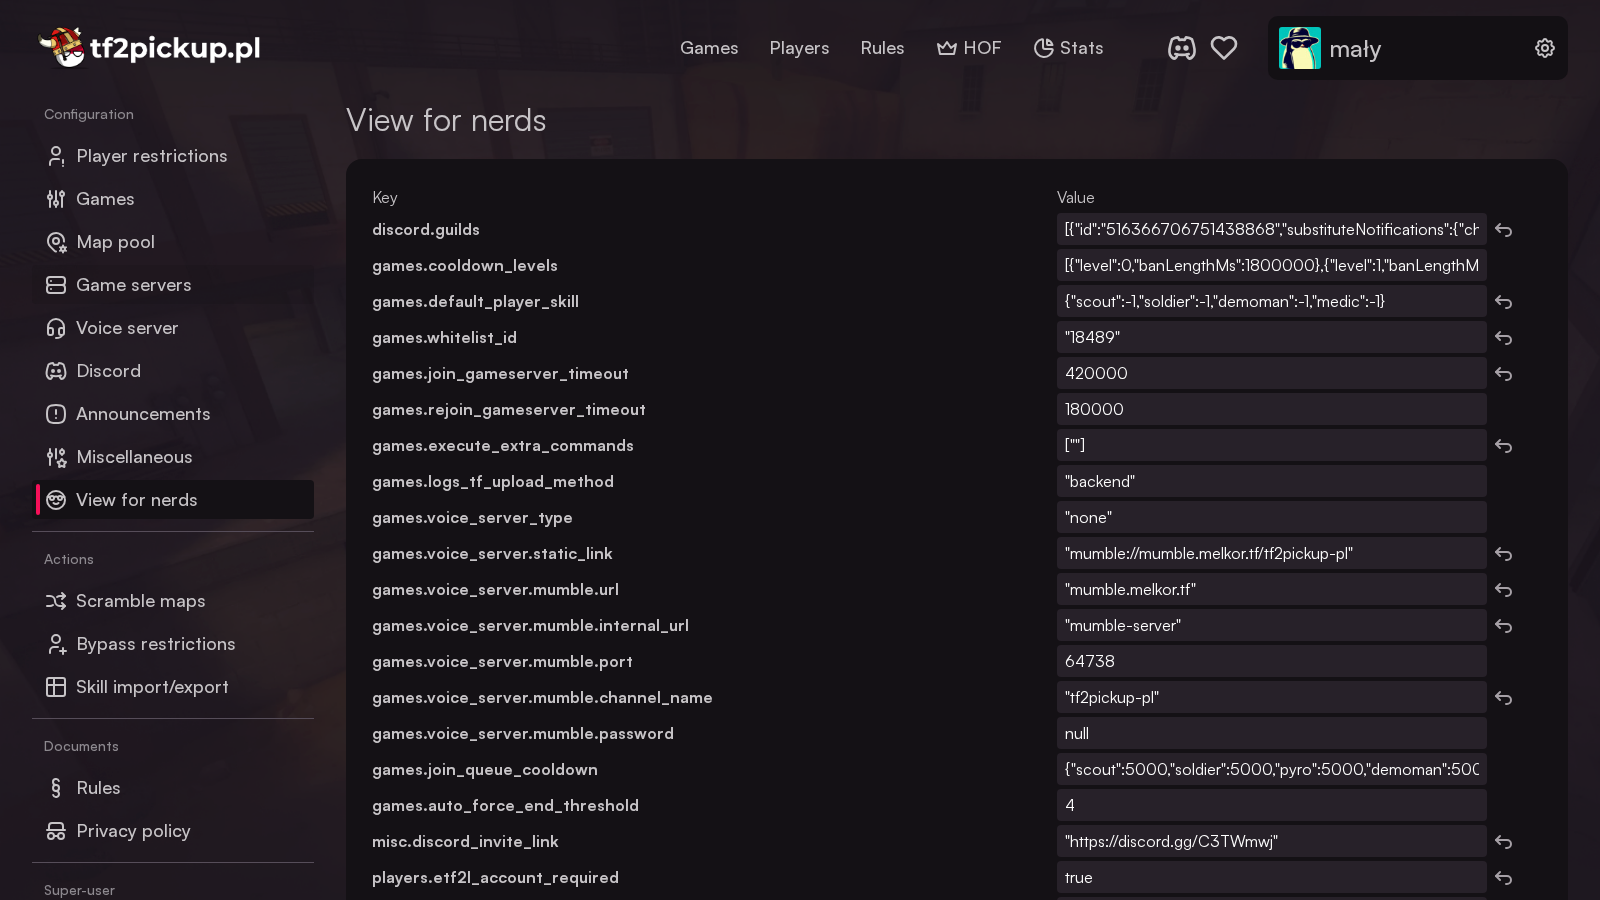Open the Games page in top navigation
The width and height of the screenshot is (1600, 900).
click(709, 48)
